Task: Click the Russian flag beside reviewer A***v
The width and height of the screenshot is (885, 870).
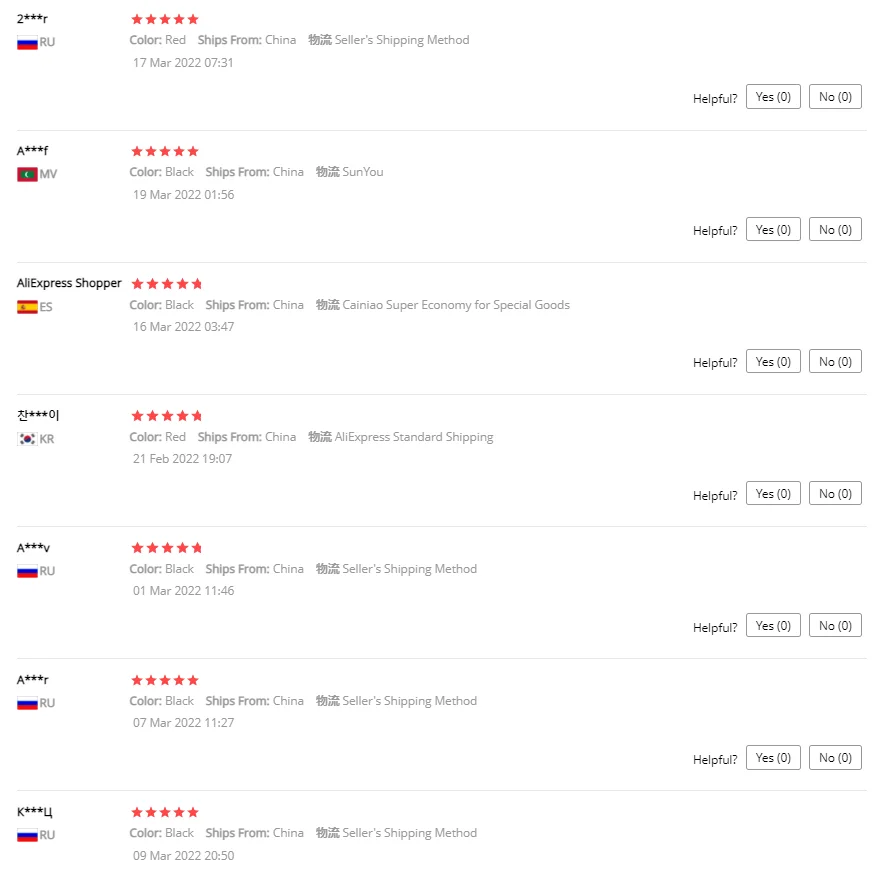Action: pos(27,571)
